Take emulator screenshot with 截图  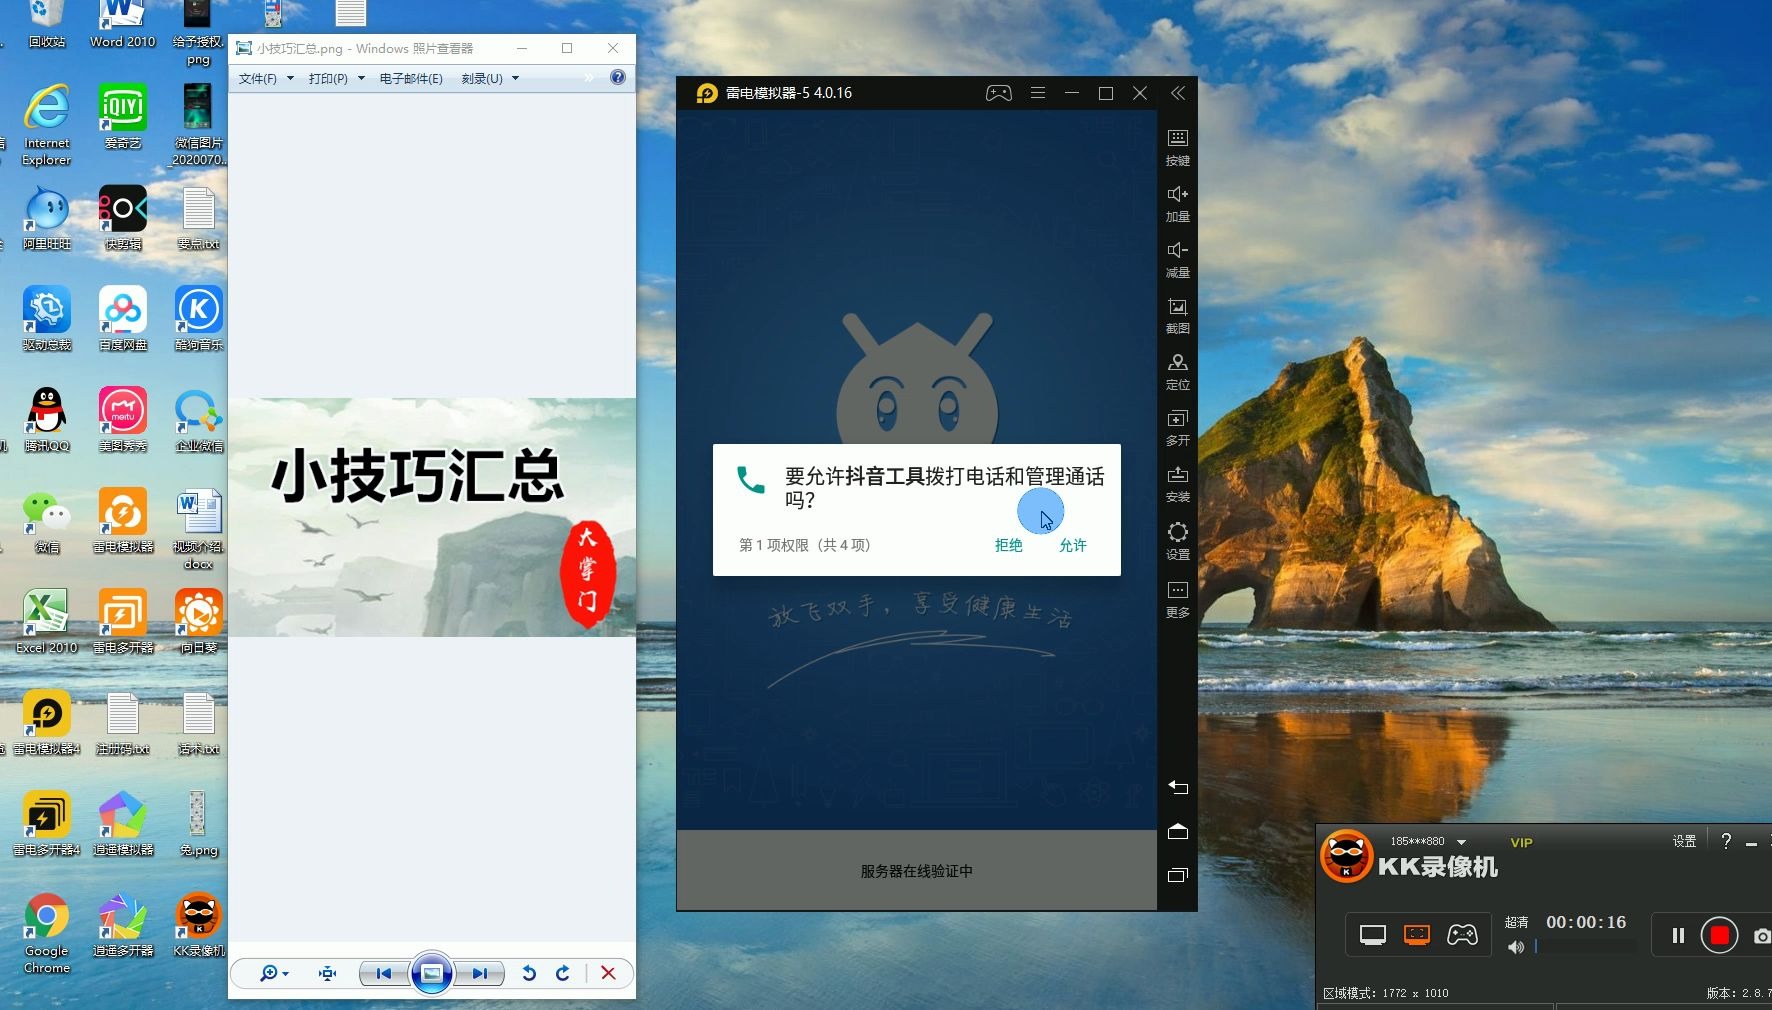tap(1177, 315)
